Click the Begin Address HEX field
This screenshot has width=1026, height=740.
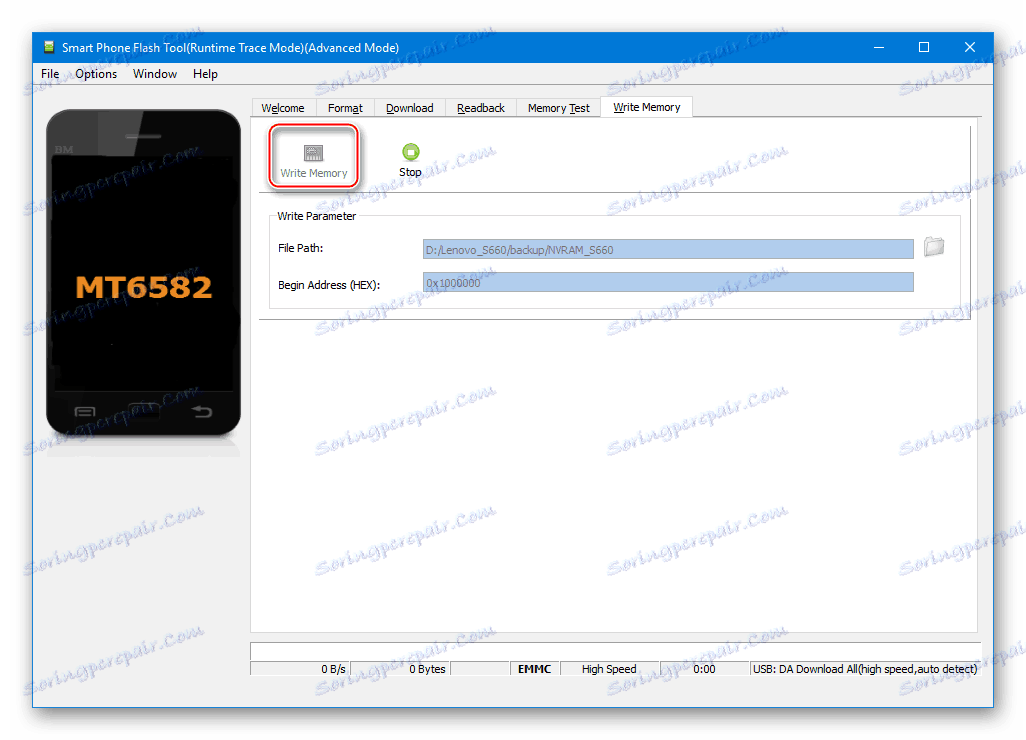[x=668, y=282]
